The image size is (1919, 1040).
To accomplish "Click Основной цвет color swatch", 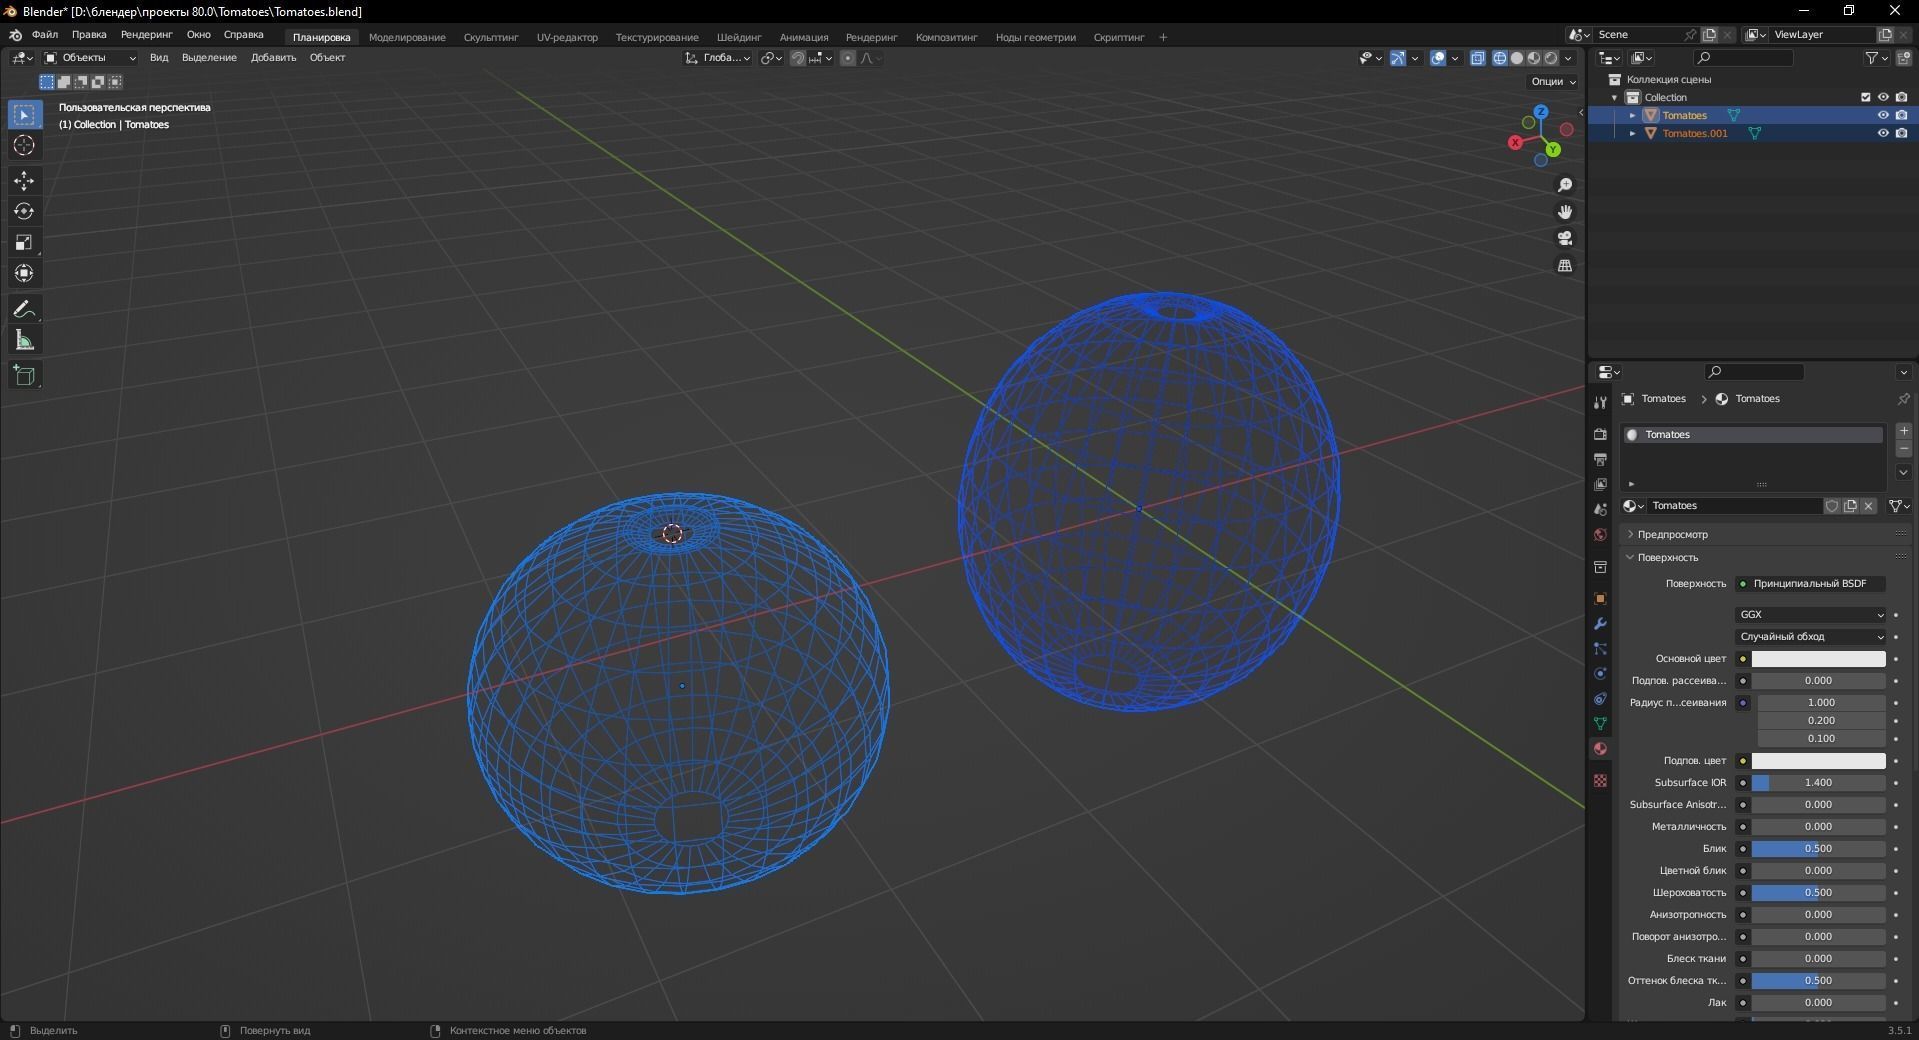I will 1818,659.
